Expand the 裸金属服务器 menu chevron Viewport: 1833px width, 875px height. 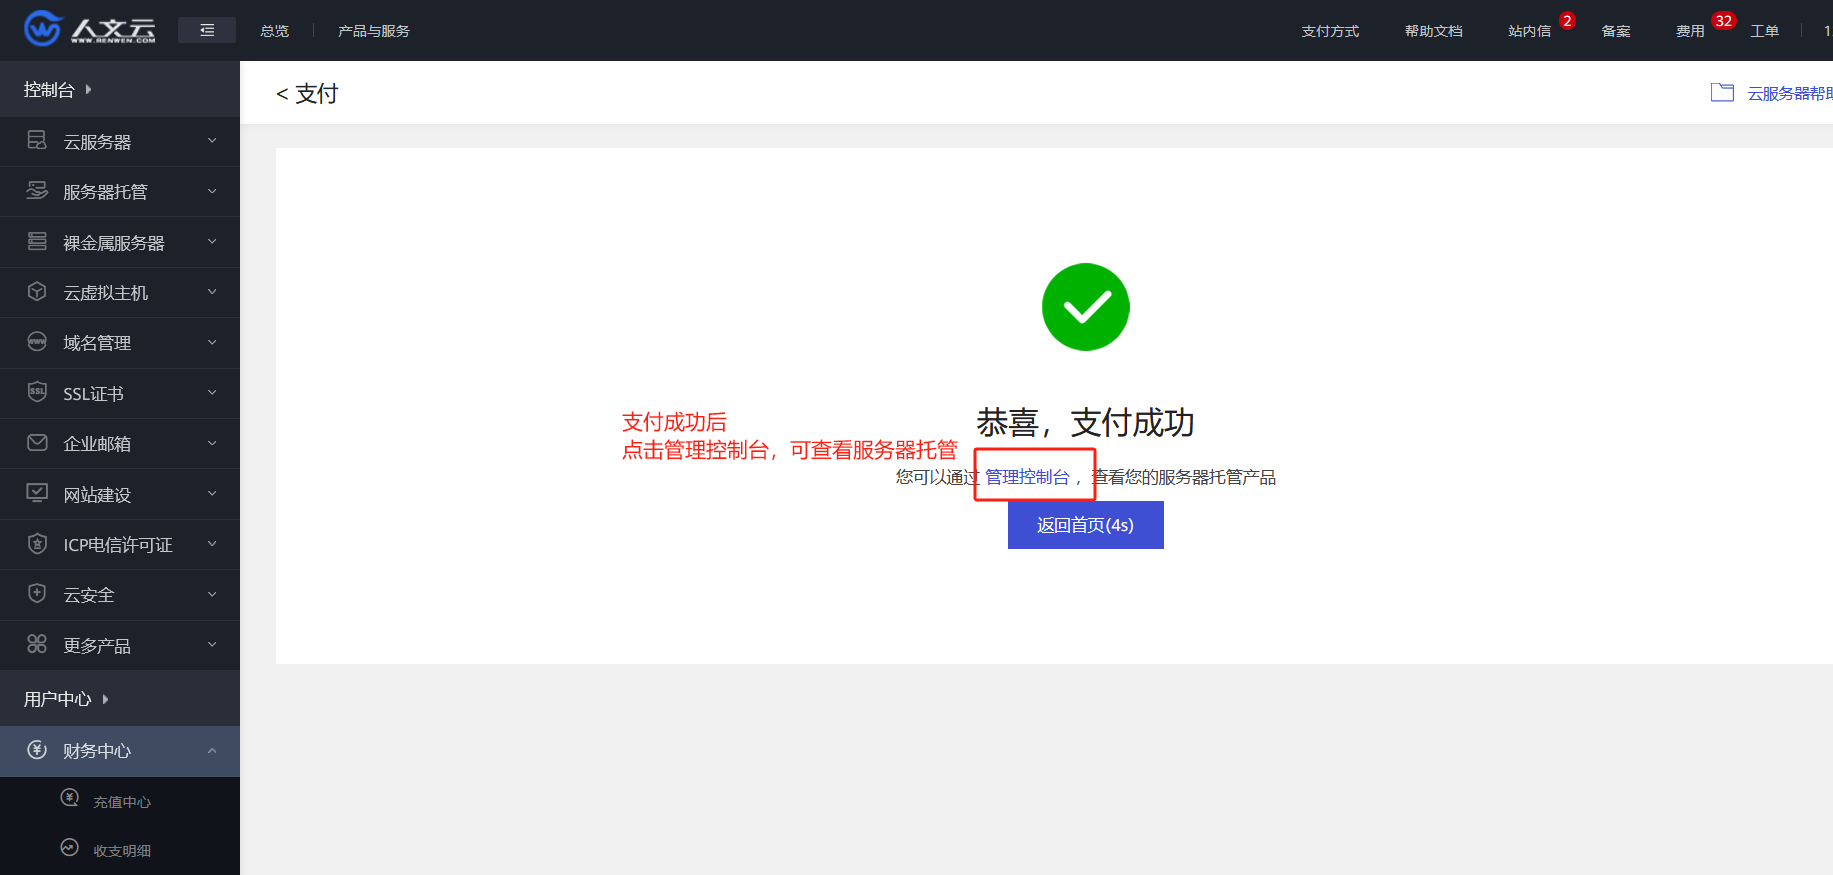pos(212,241)
